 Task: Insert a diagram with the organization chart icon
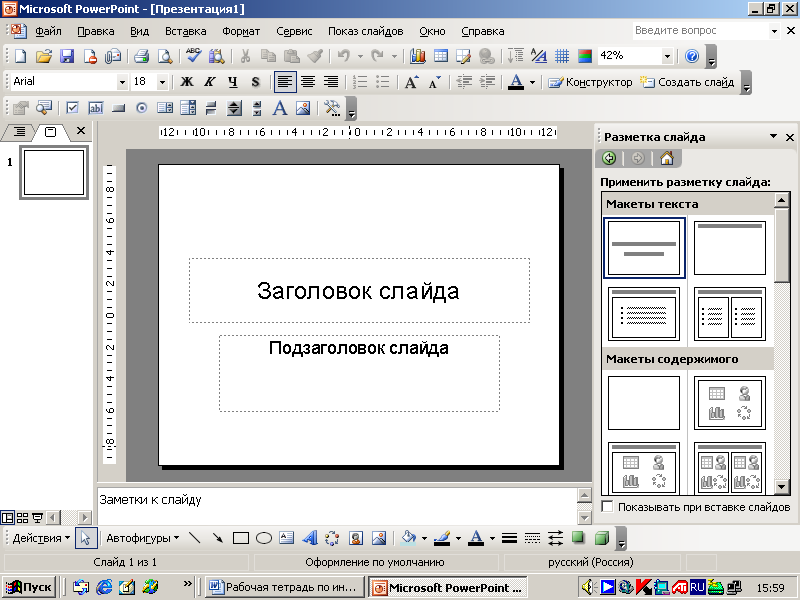point(332,538)
